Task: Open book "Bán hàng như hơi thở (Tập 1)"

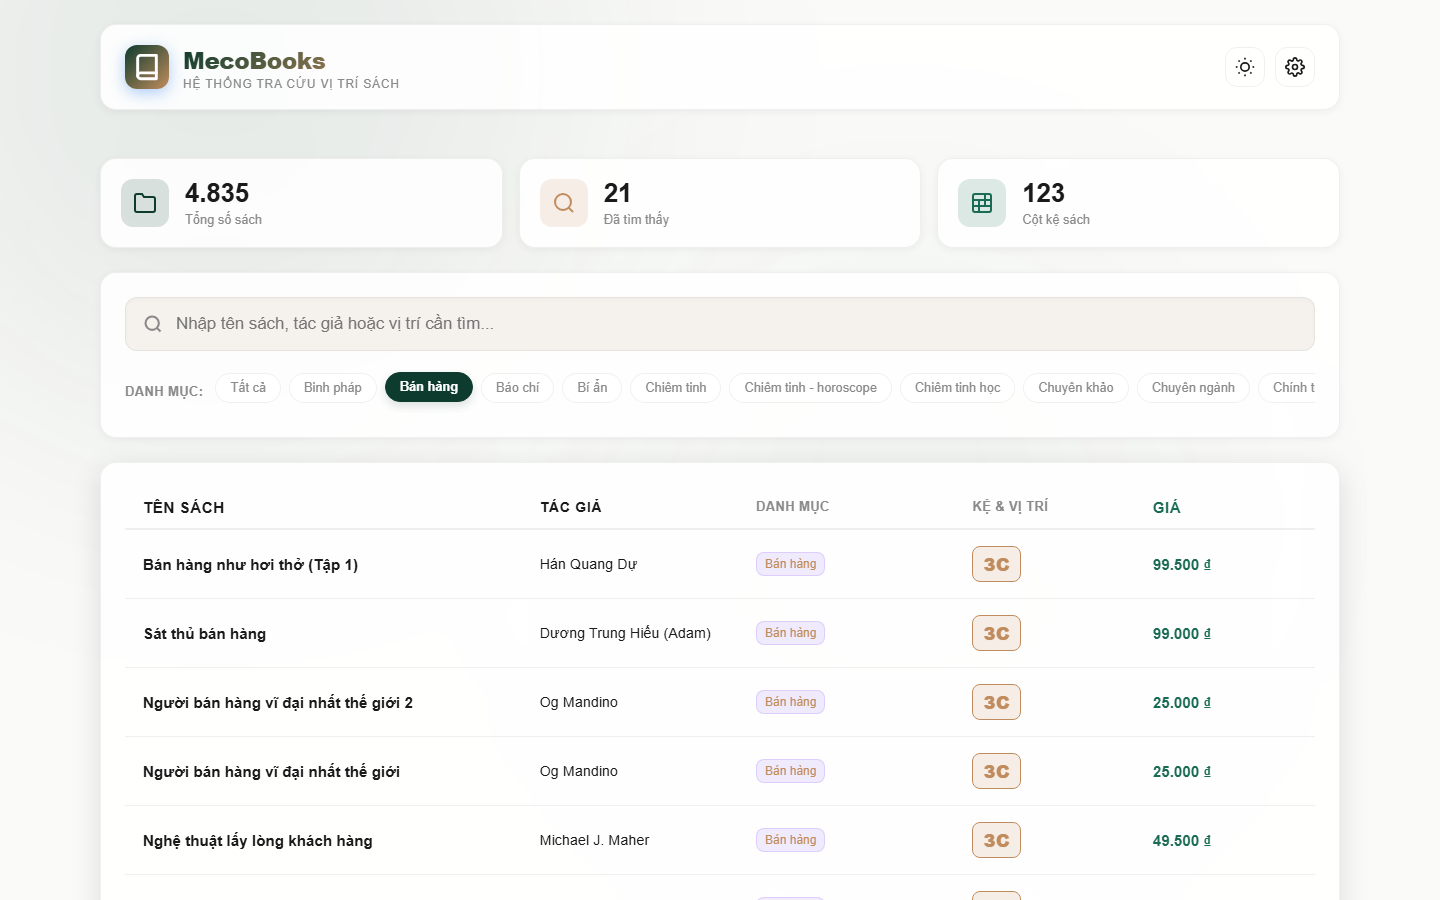Action: (x=251, y=565)
